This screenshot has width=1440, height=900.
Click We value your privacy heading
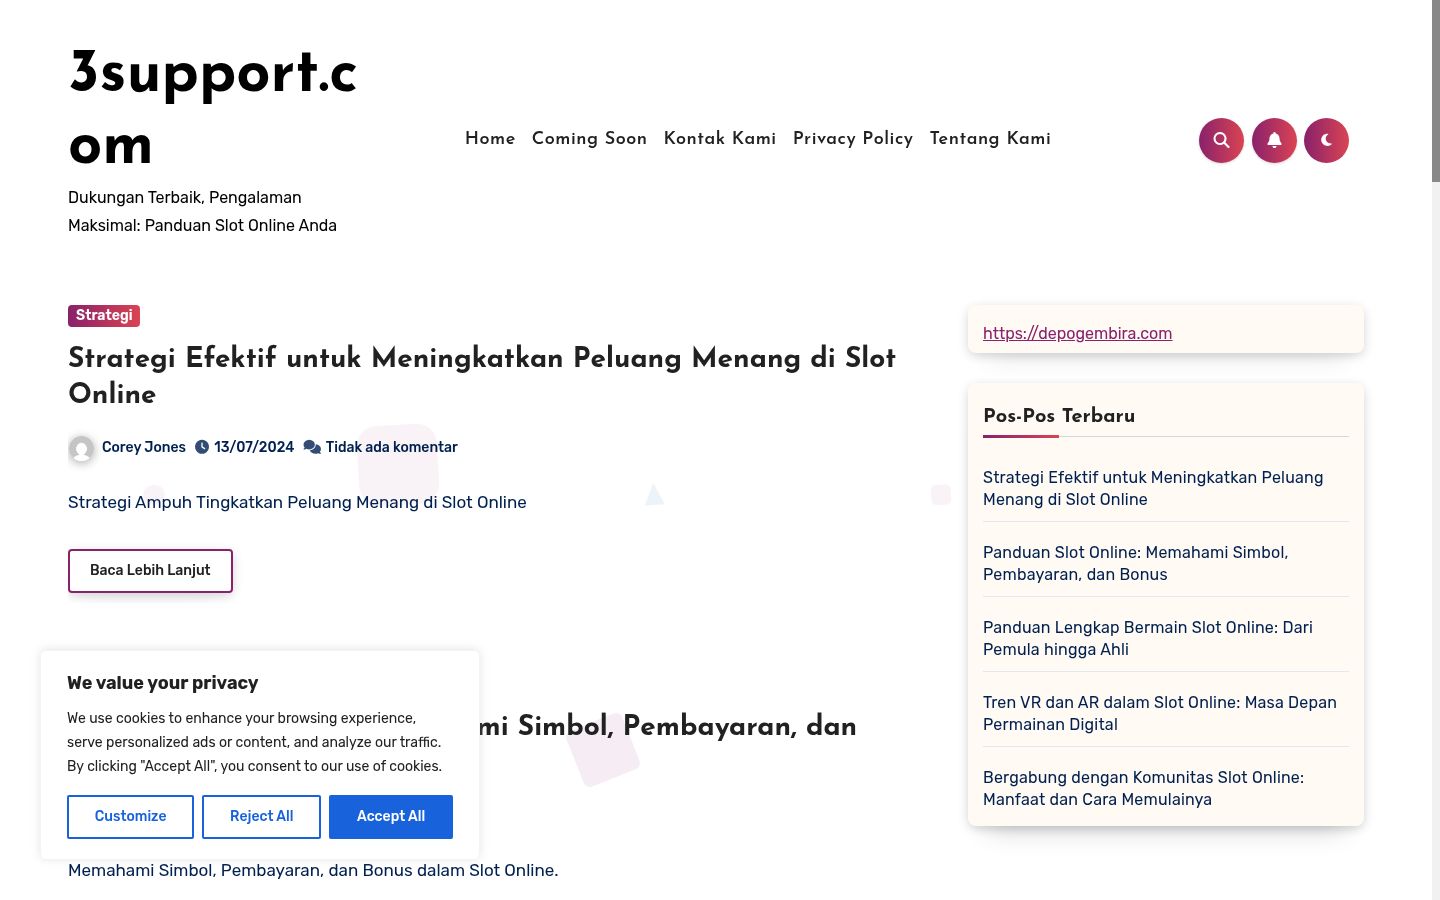[162, 683]
